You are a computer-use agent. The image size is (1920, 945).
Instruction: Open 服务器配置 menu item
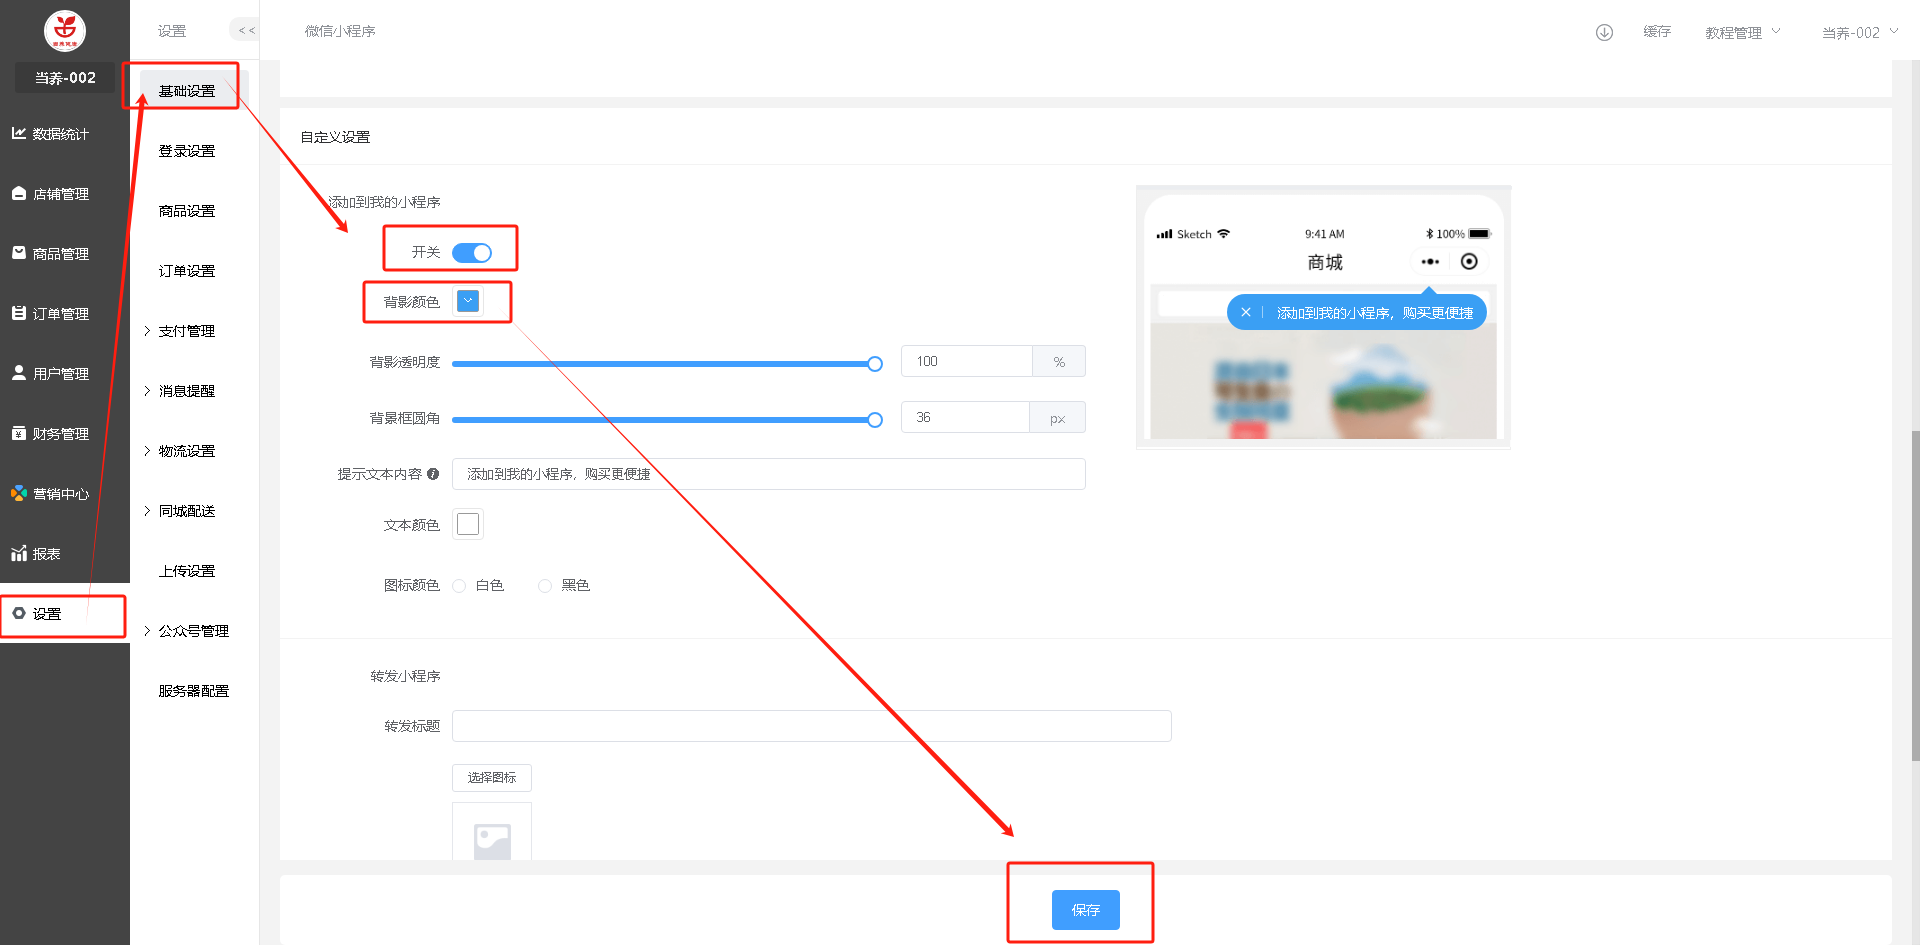coord(194,691)
